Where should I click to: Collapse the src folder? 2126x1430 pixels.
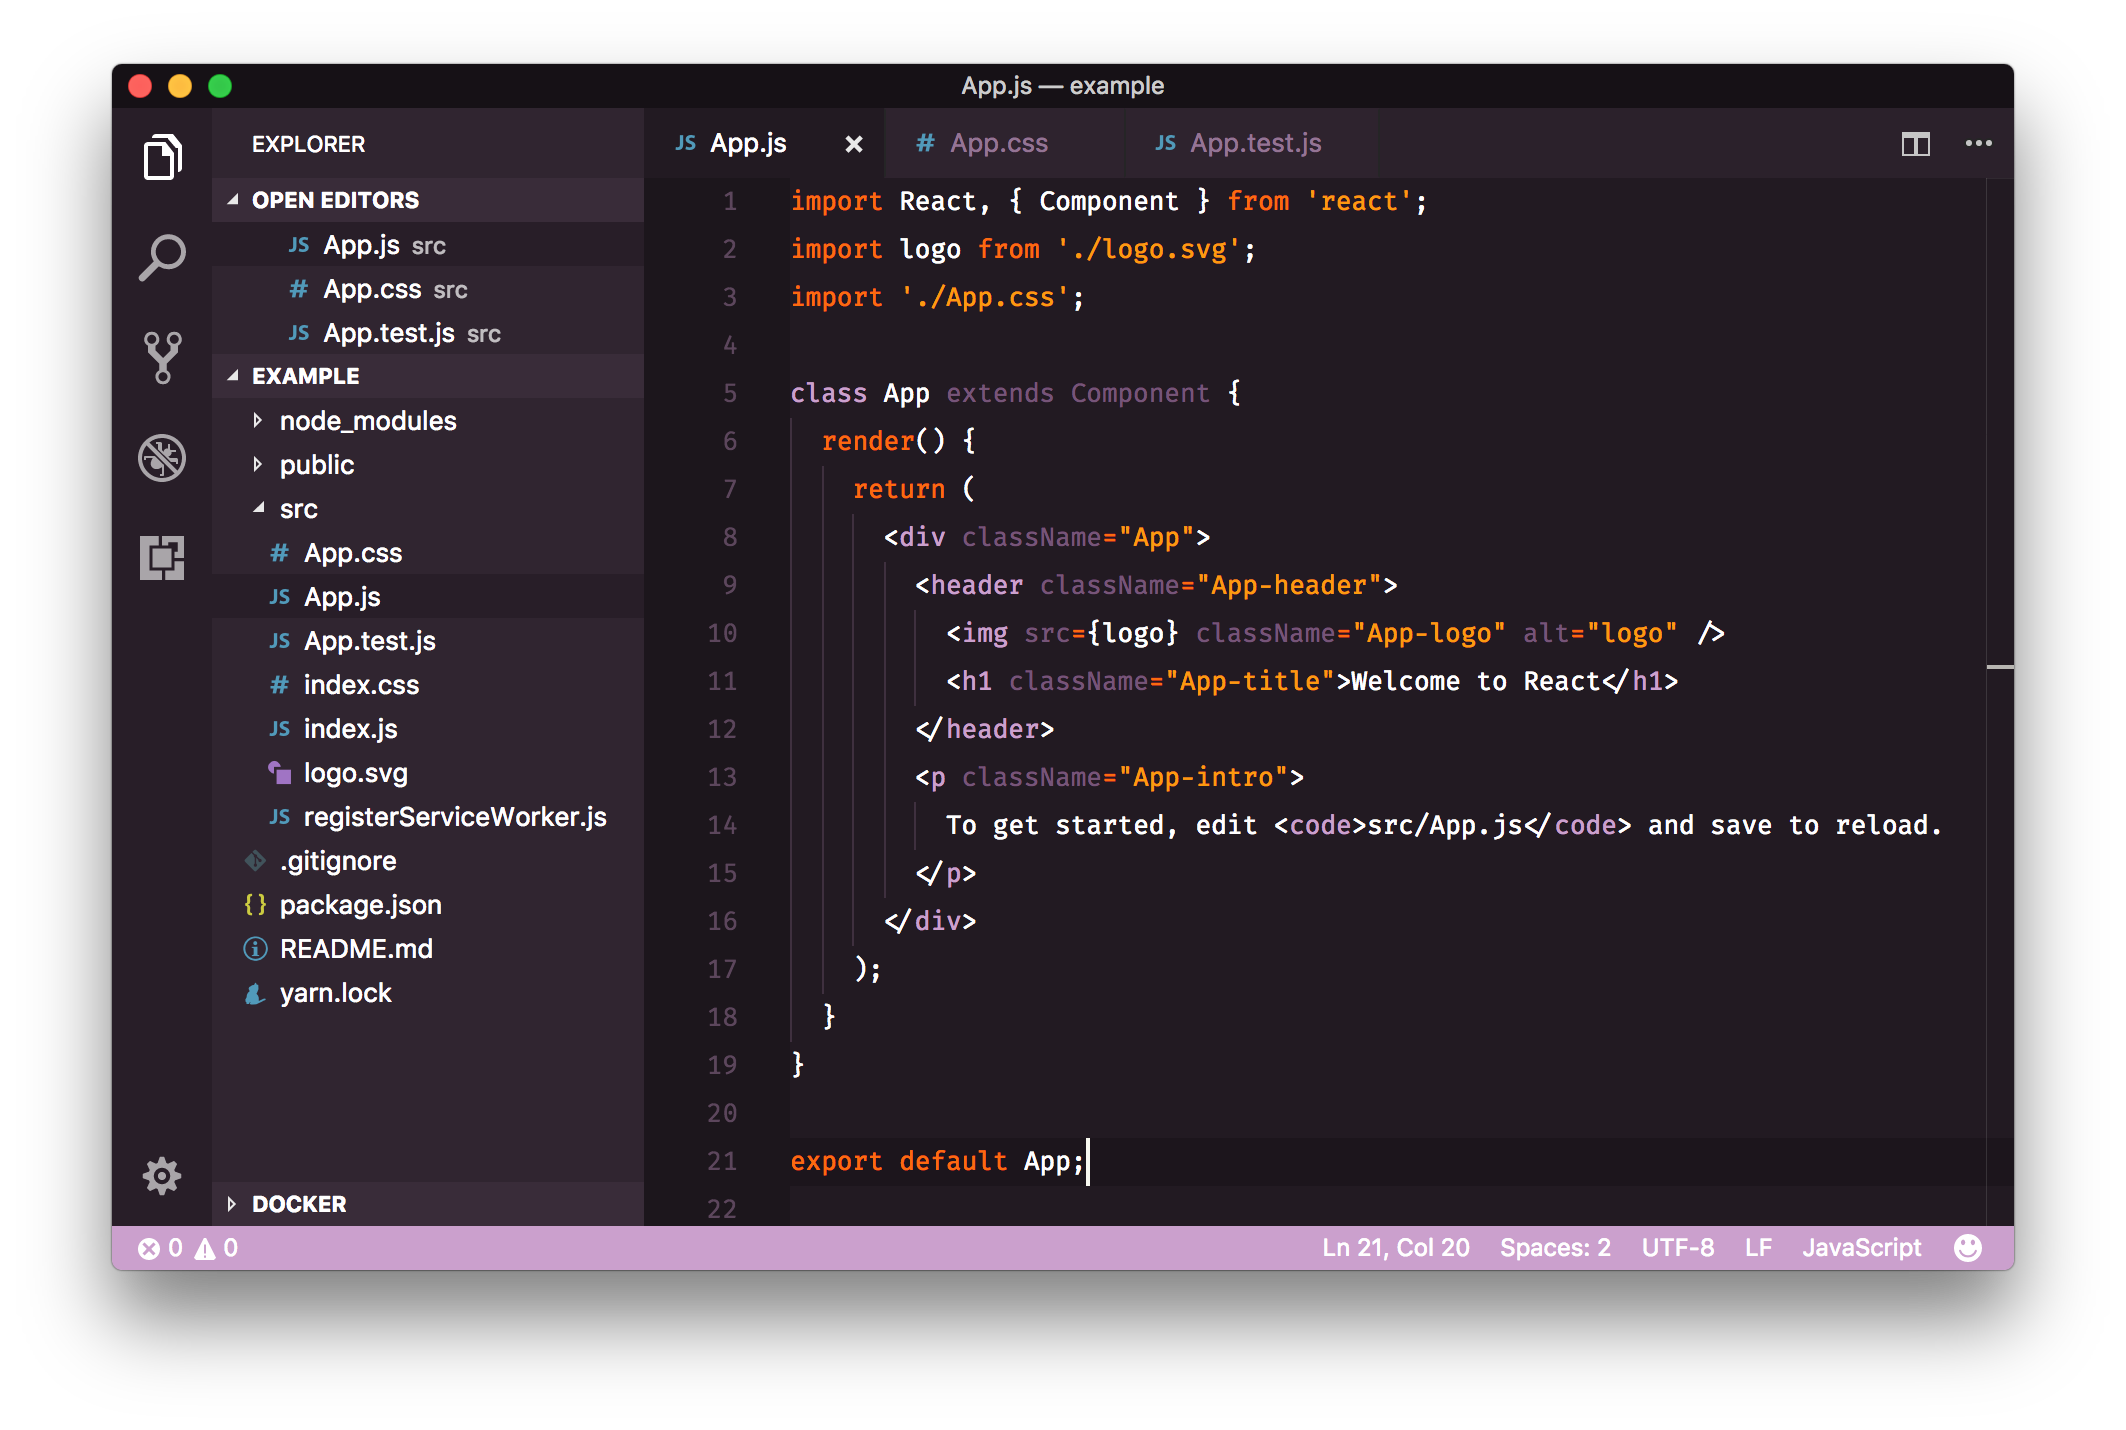298,509
